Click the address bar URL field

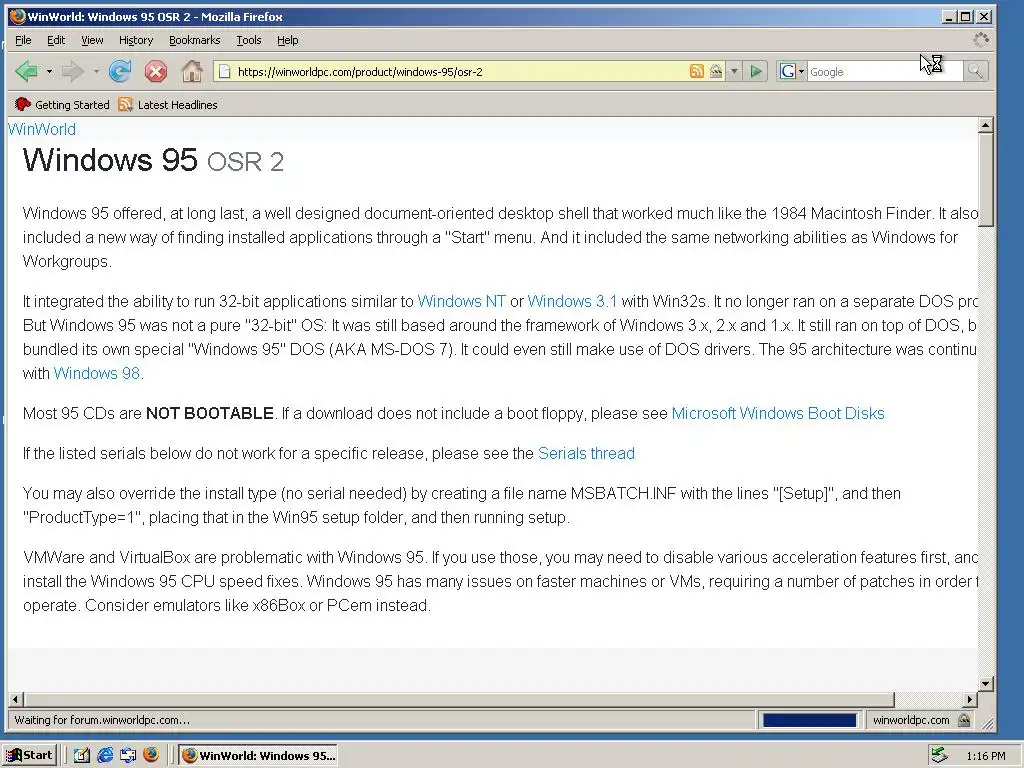[x=457, y=72]
